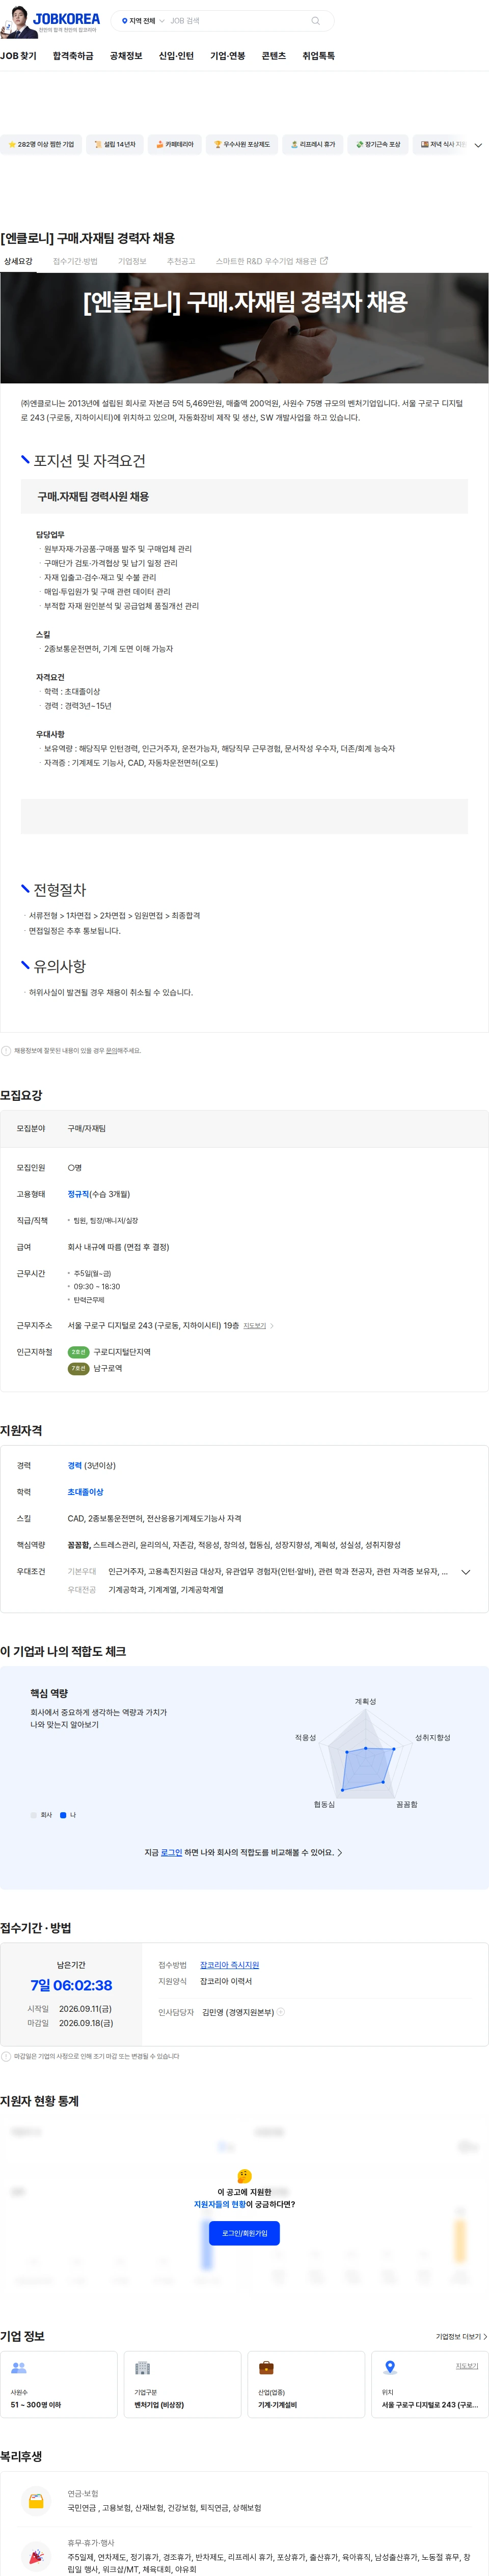Click info icon next to 김민영 (경영지원본부)
Image resolution: width=489 pixels, height=2576 pixels.
pos(281,2012)
